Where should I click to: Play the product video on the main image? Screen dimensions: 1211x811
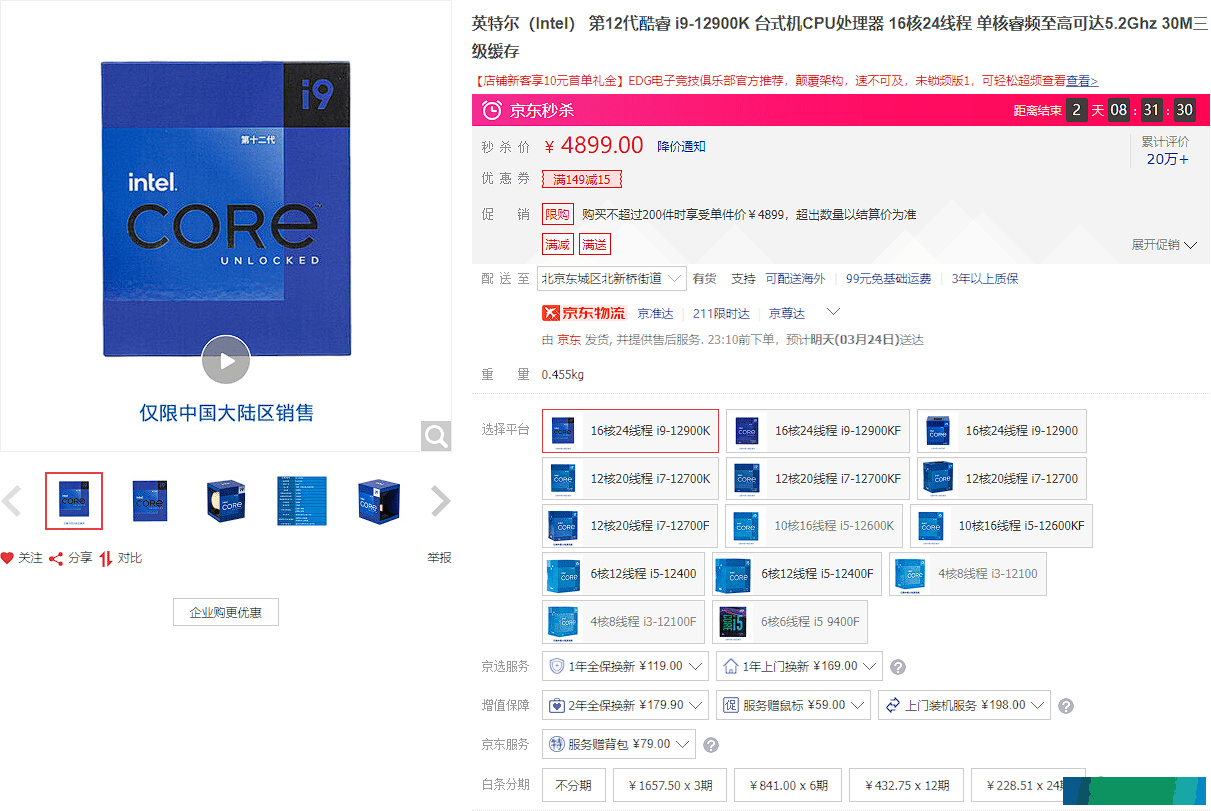[x=225, y=360]
